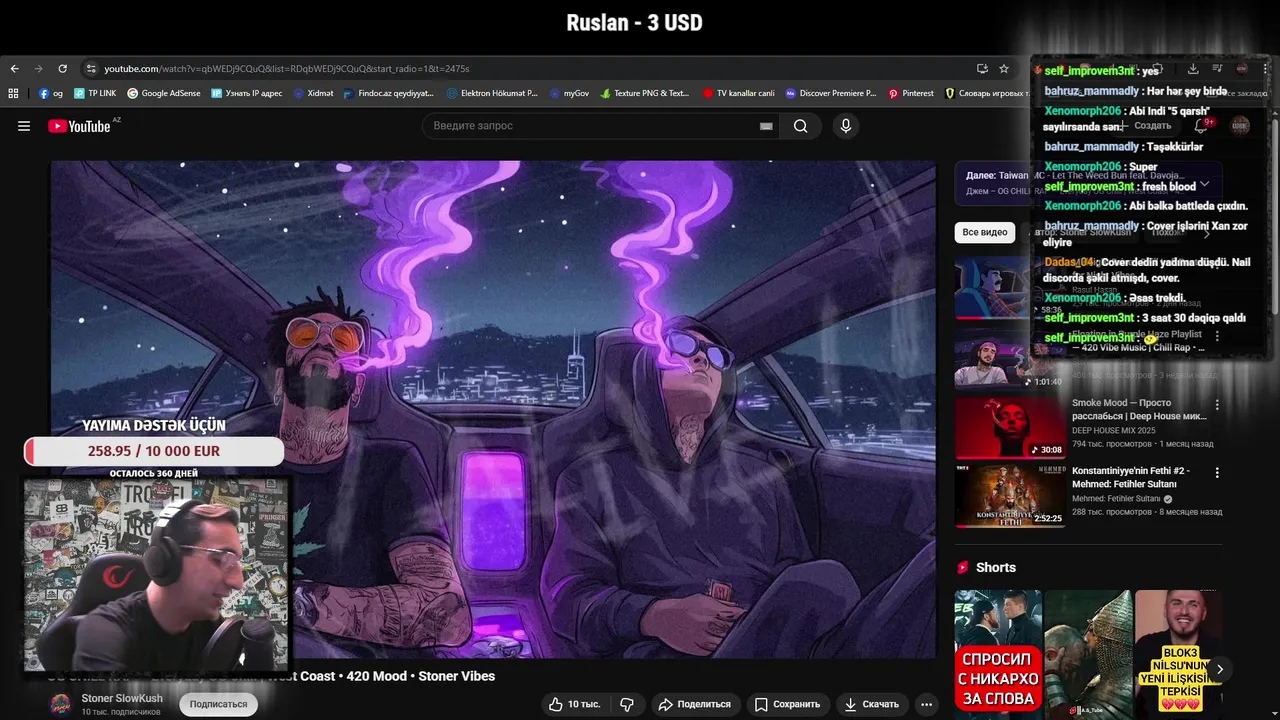The height and width of the screenshot is (720, 1280).
Task: Open the TP LINK bookmark
Action: coord(95,93)
